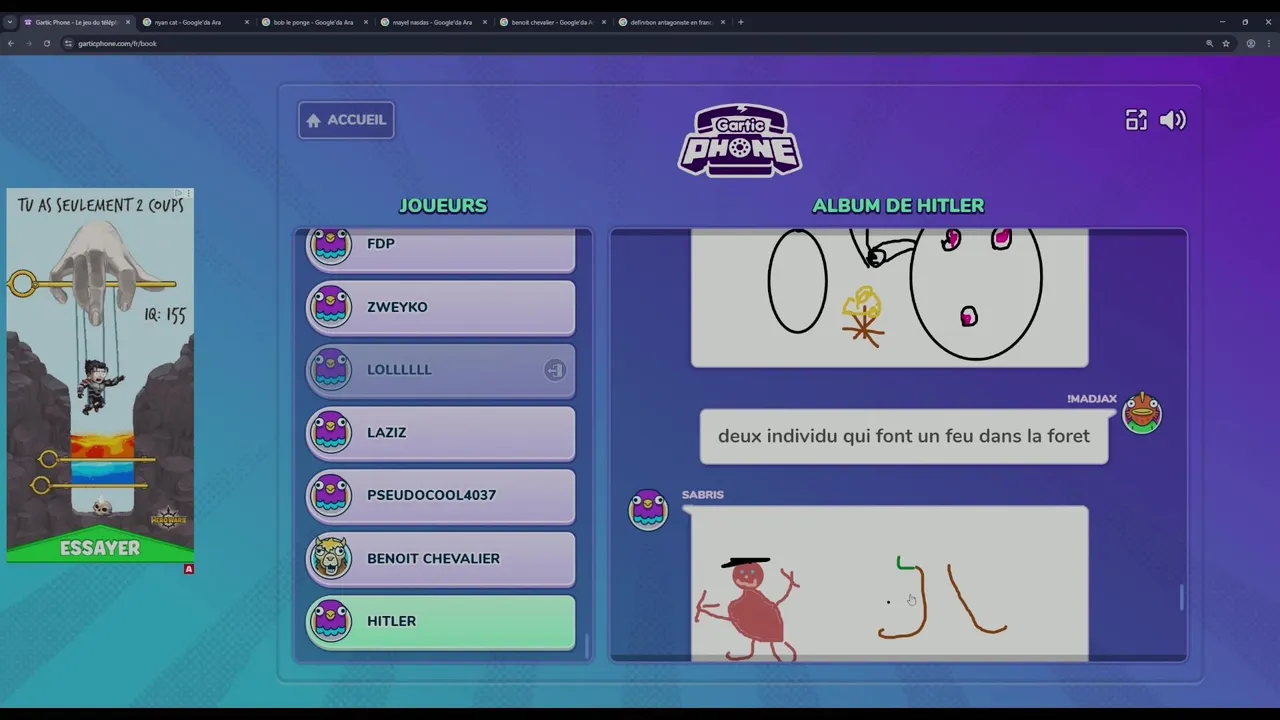Click the ad's red AdChoices icon
Viewport: 1280px width, 720px height.
188,569
